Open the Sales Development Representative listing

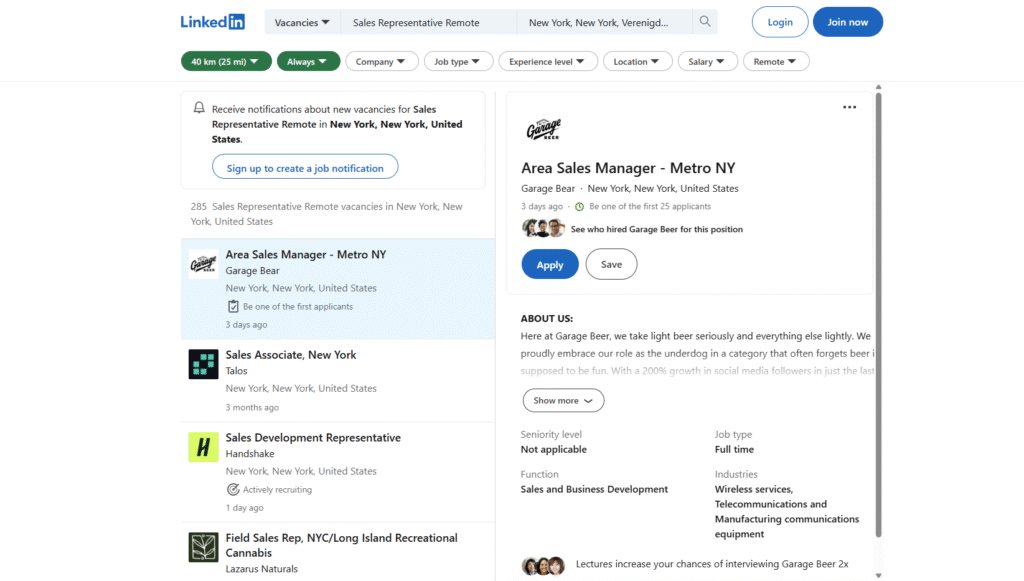(x=338, y=472)
